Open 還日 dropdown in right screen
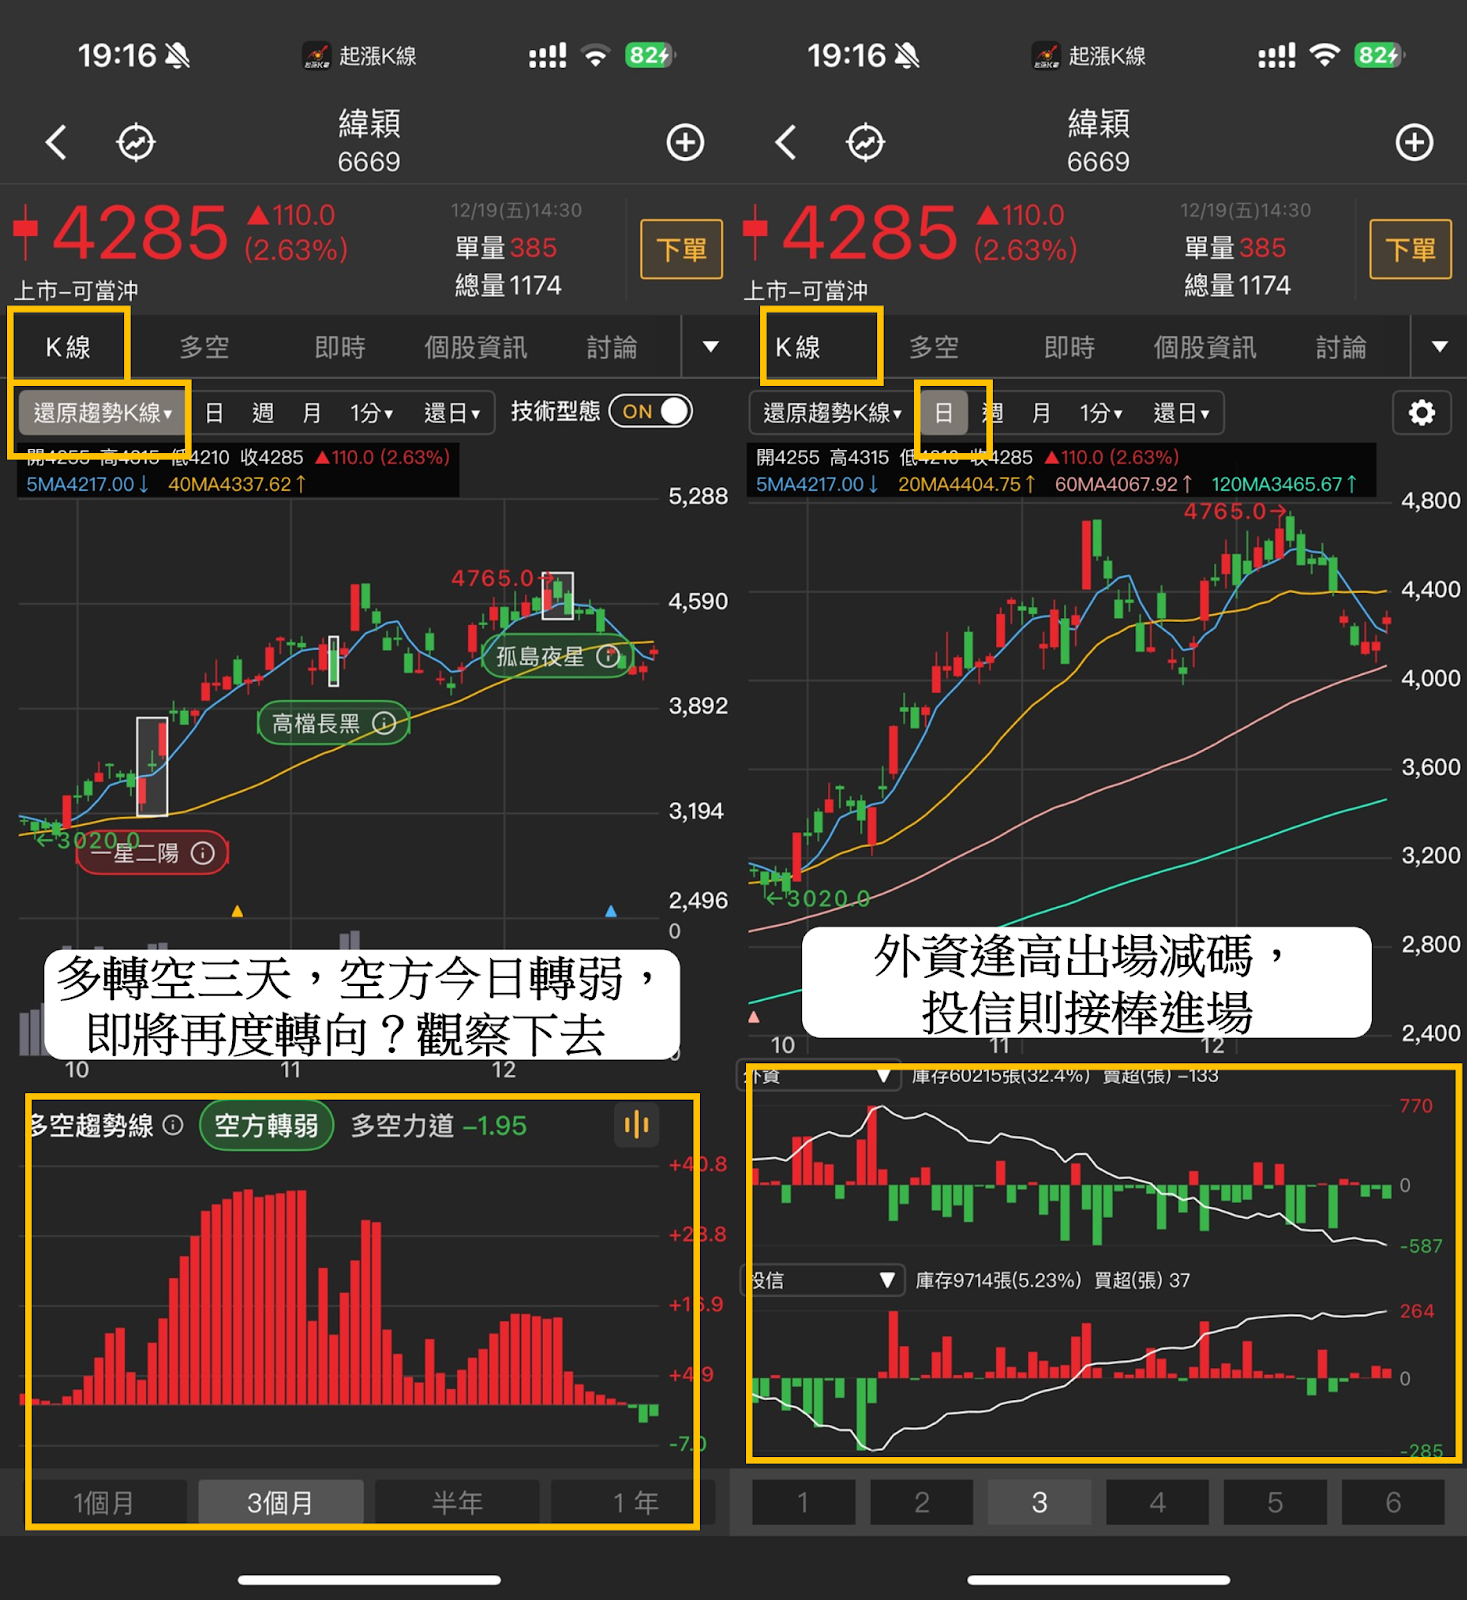 pos(1181,413)
